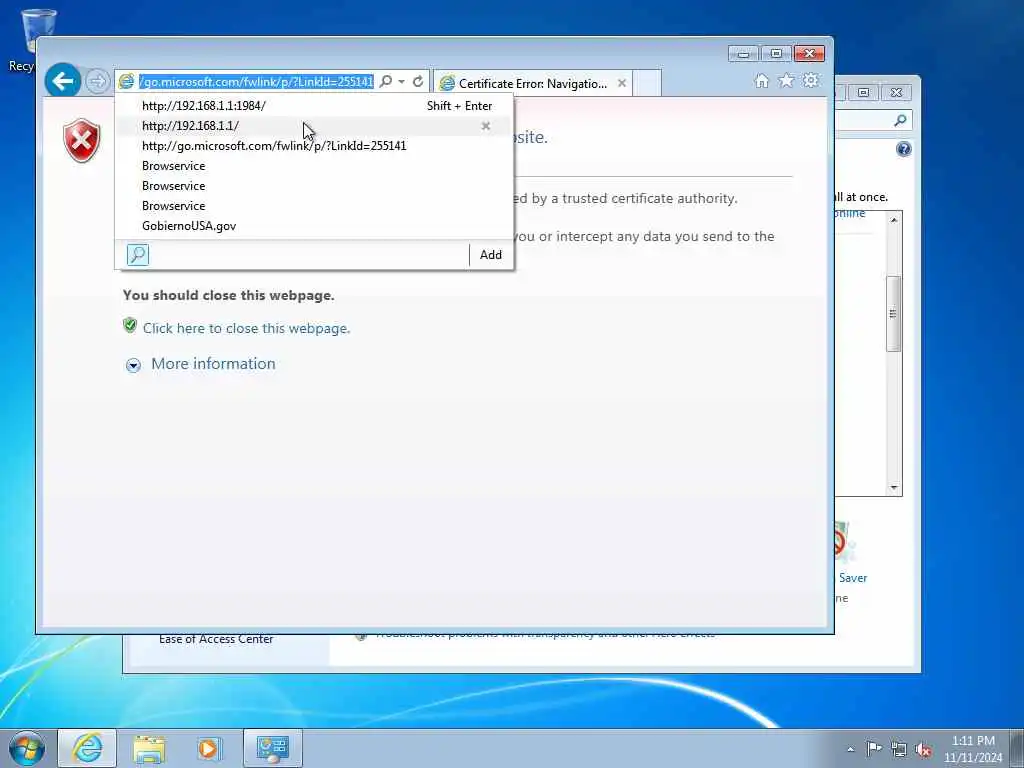1024x768 pixels.
Task: Maximize the background Control Panel window
Action: pyautogui.click(x=863, y=93)
